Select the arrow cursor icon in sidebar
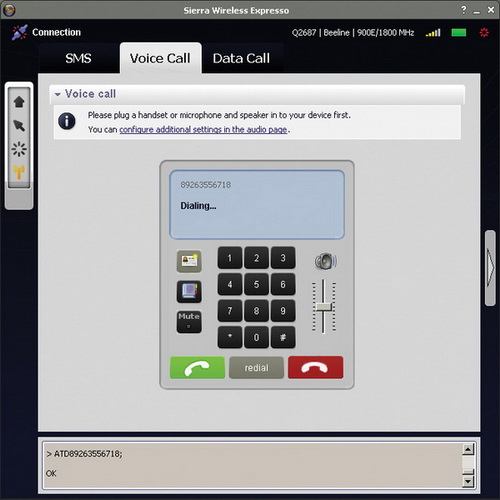 pyautogui.click(x=19, y=125)
